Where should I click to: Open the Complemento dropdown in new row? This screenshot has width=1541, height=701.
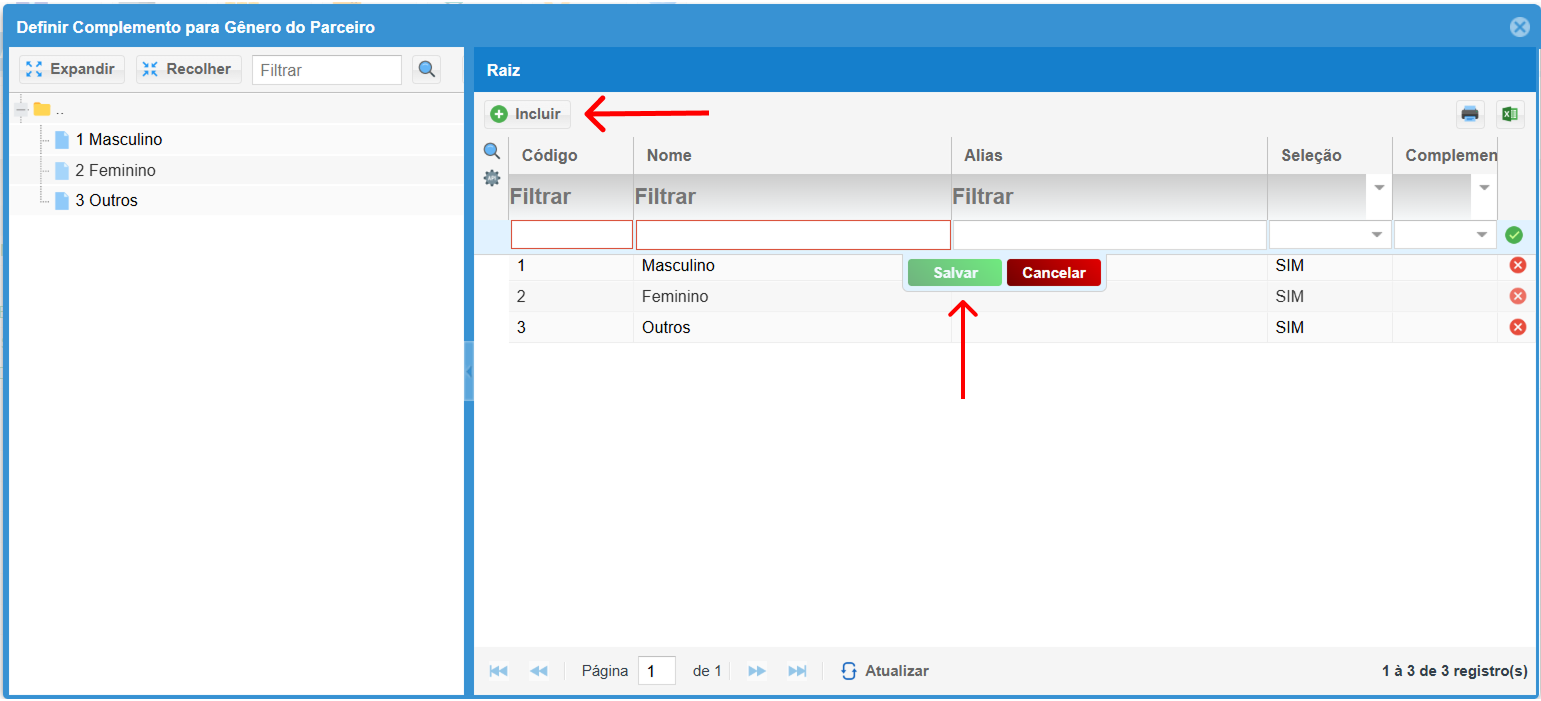click(1482, 235)
